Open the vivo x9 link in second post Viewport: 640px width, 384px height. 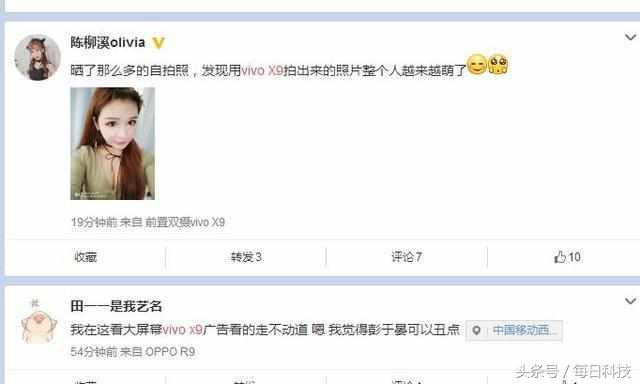(182, 329)
